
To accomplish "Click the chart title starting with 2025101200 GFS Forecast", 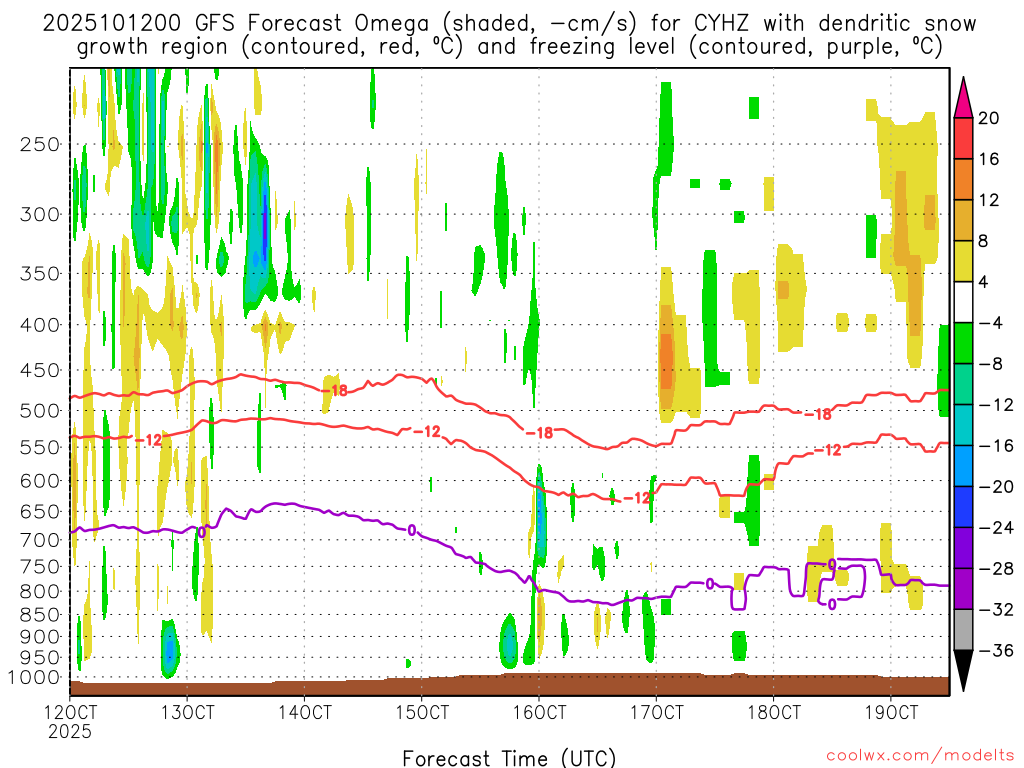I will 509,35.
